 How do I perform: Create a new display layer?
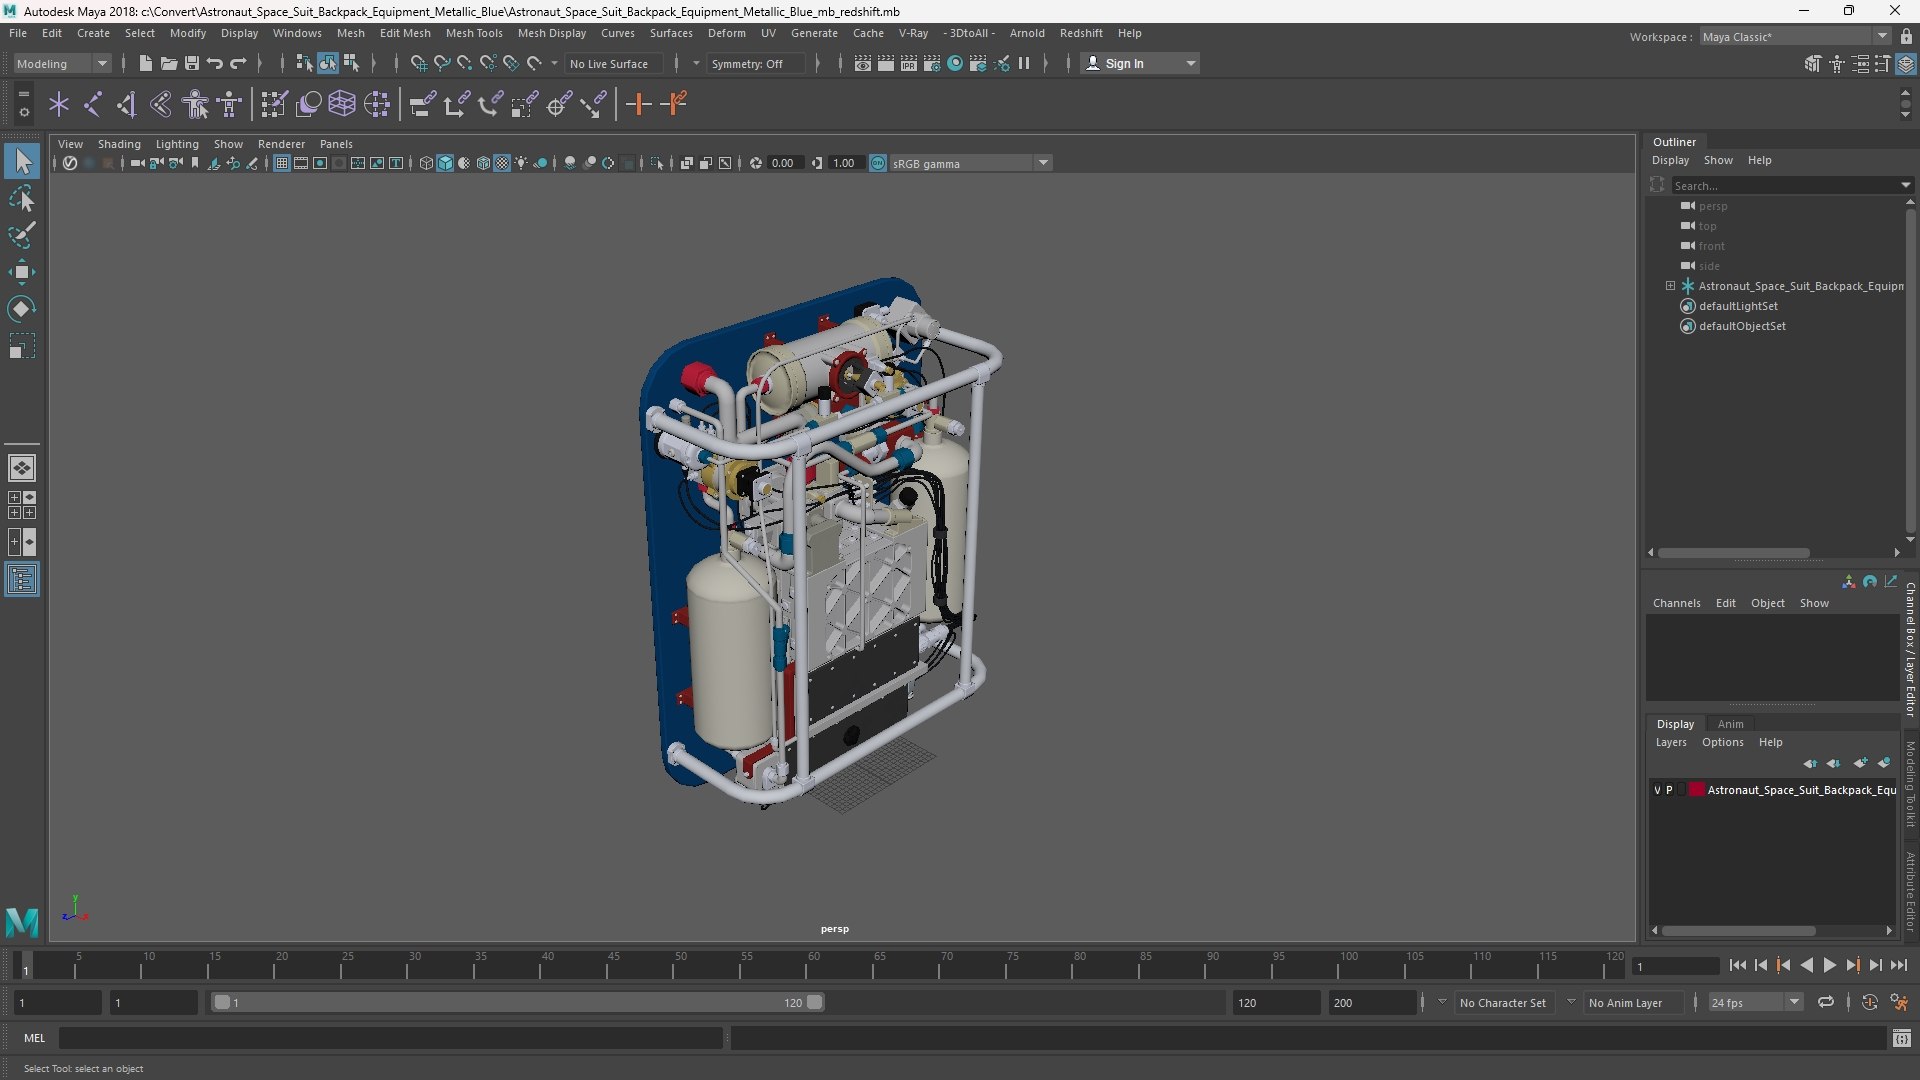coord(1860,763)
